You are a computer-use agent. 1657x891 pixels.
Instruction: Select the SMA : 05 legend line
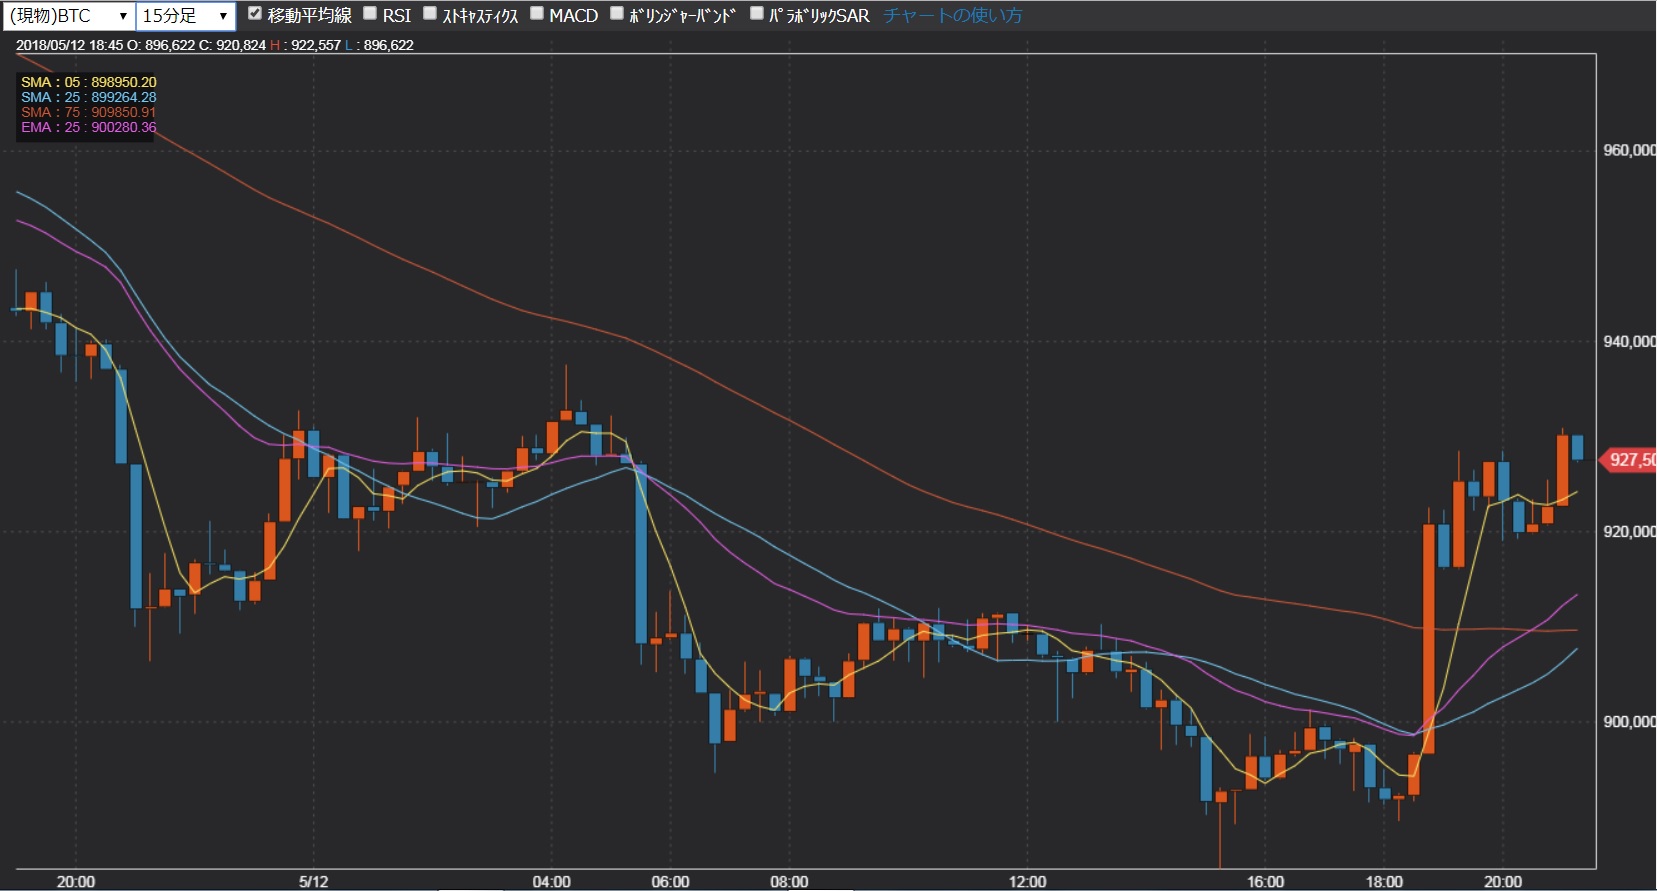click(x=89, y=82)
